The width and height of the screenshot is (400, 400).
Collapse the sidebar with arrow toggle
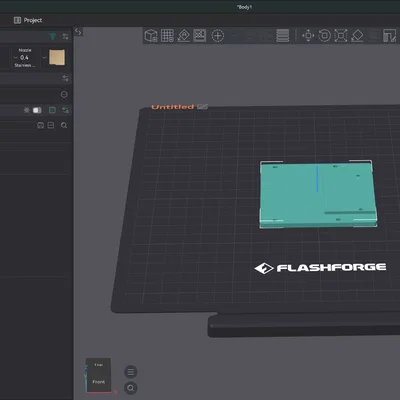tap(78, 32)
